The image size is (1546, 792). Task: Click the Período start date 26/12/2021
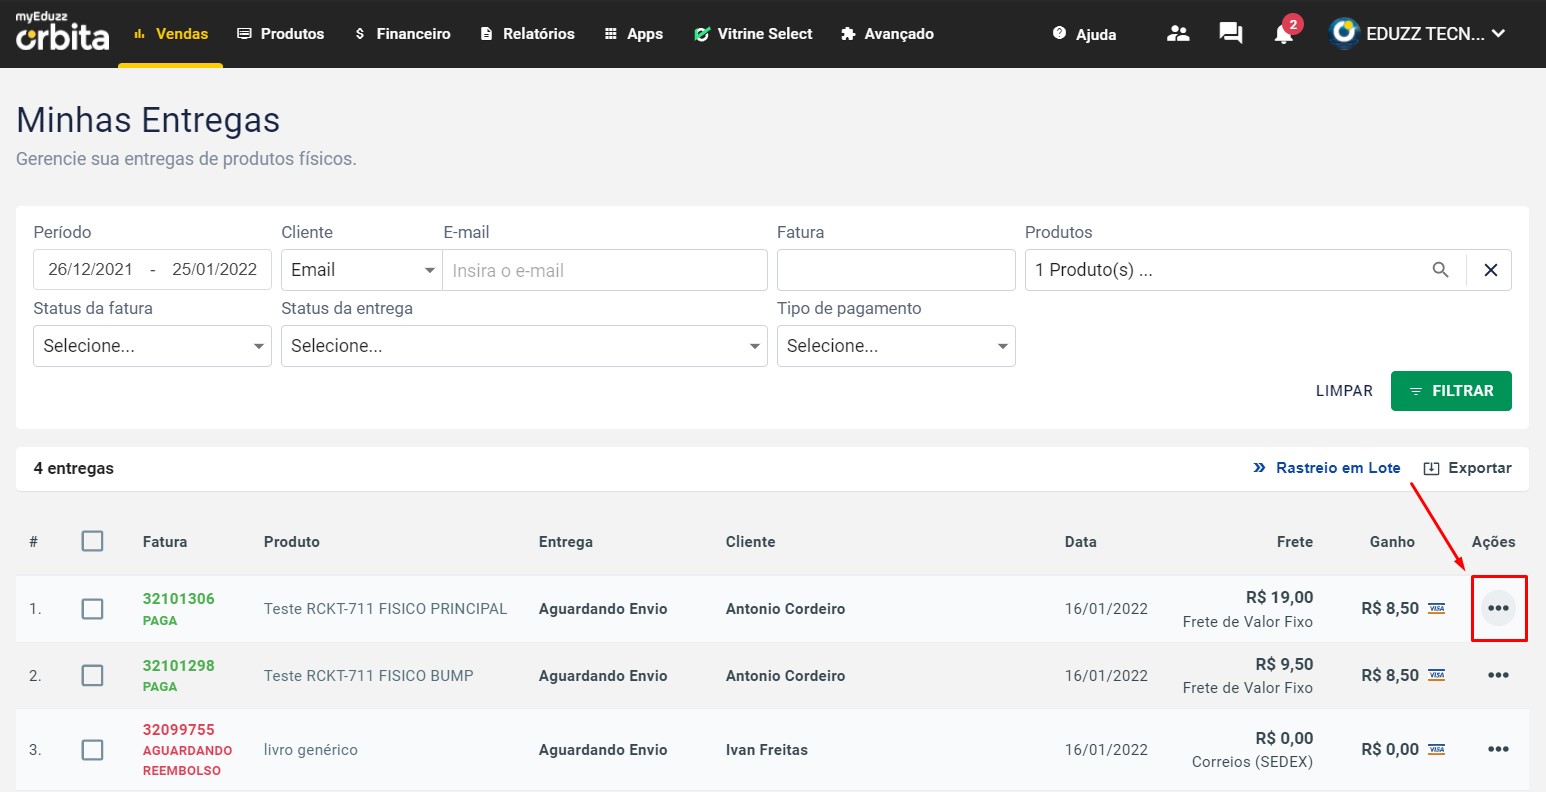point(90,269)
